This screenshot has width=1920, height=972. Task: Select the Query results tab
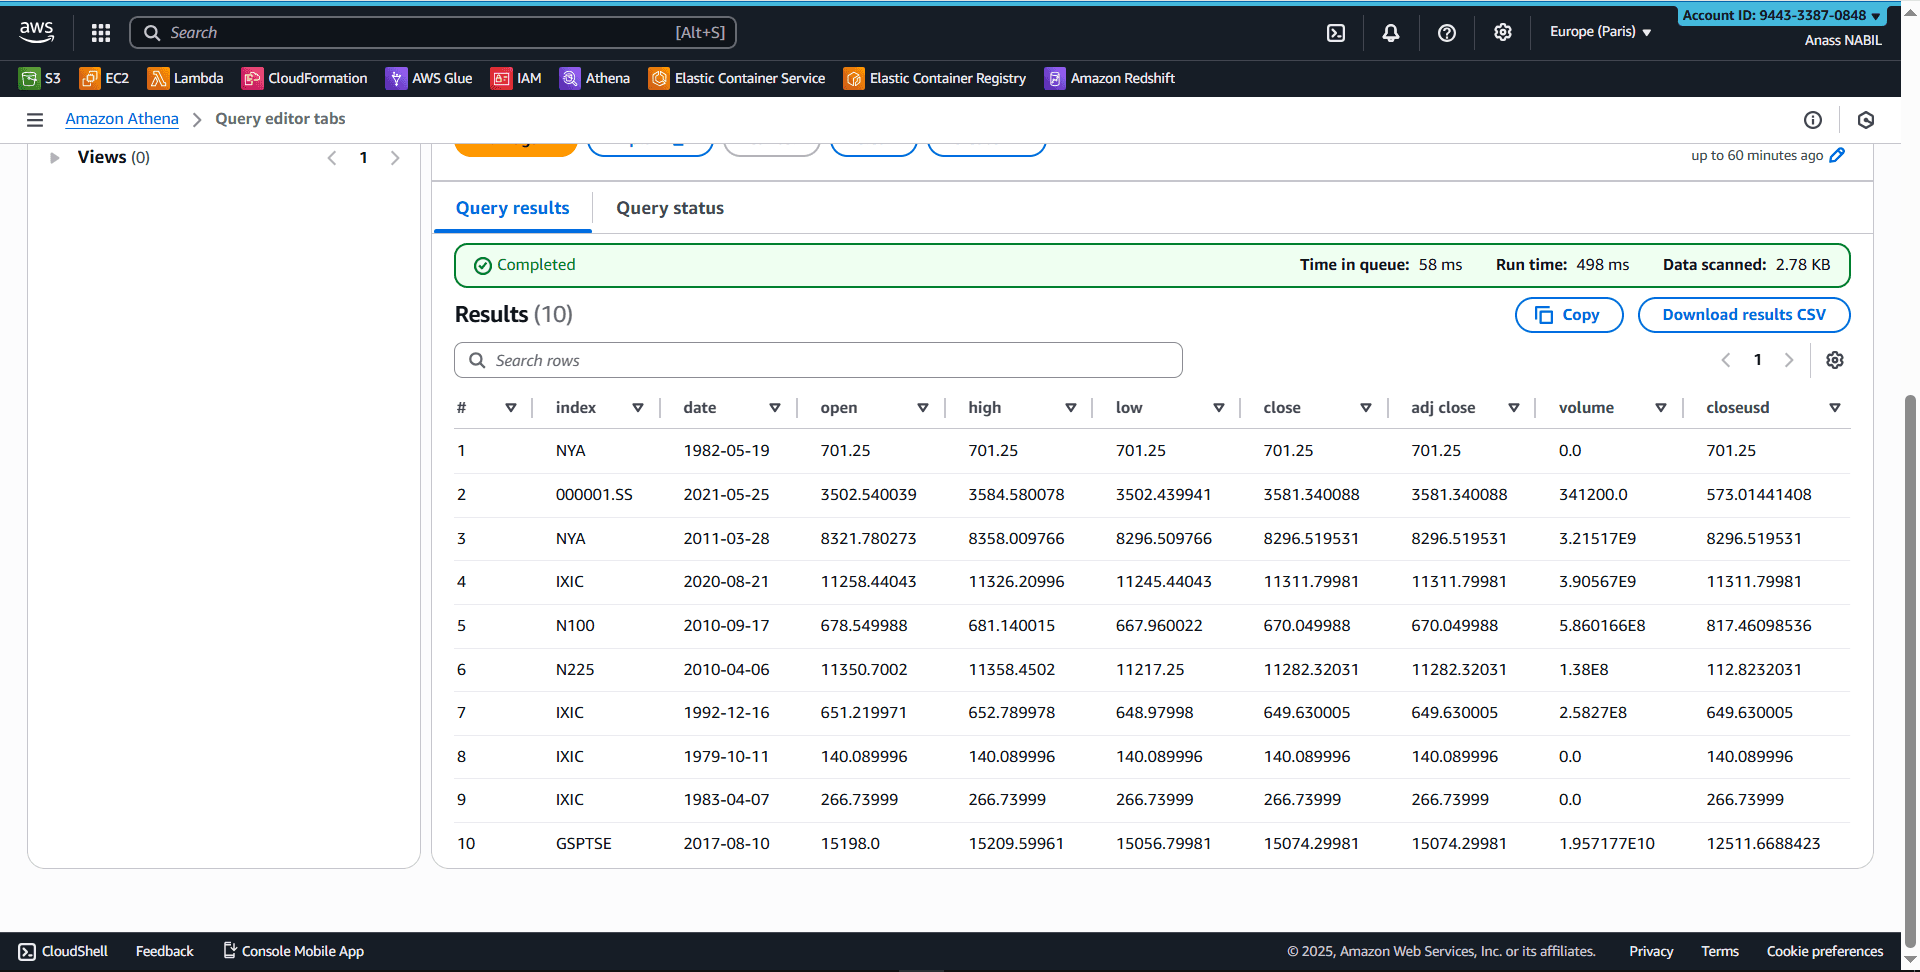[512, 208]
